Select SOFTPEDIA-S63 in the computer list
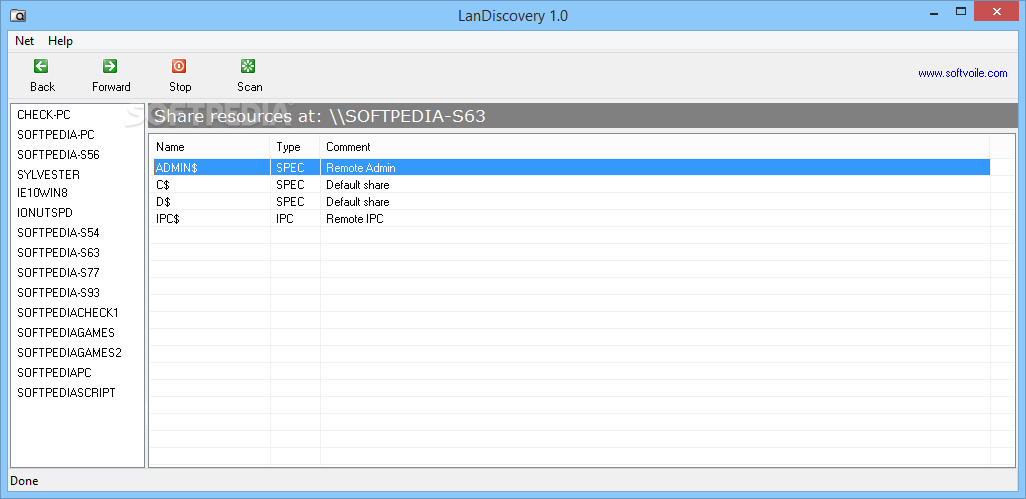 (58, 252)
